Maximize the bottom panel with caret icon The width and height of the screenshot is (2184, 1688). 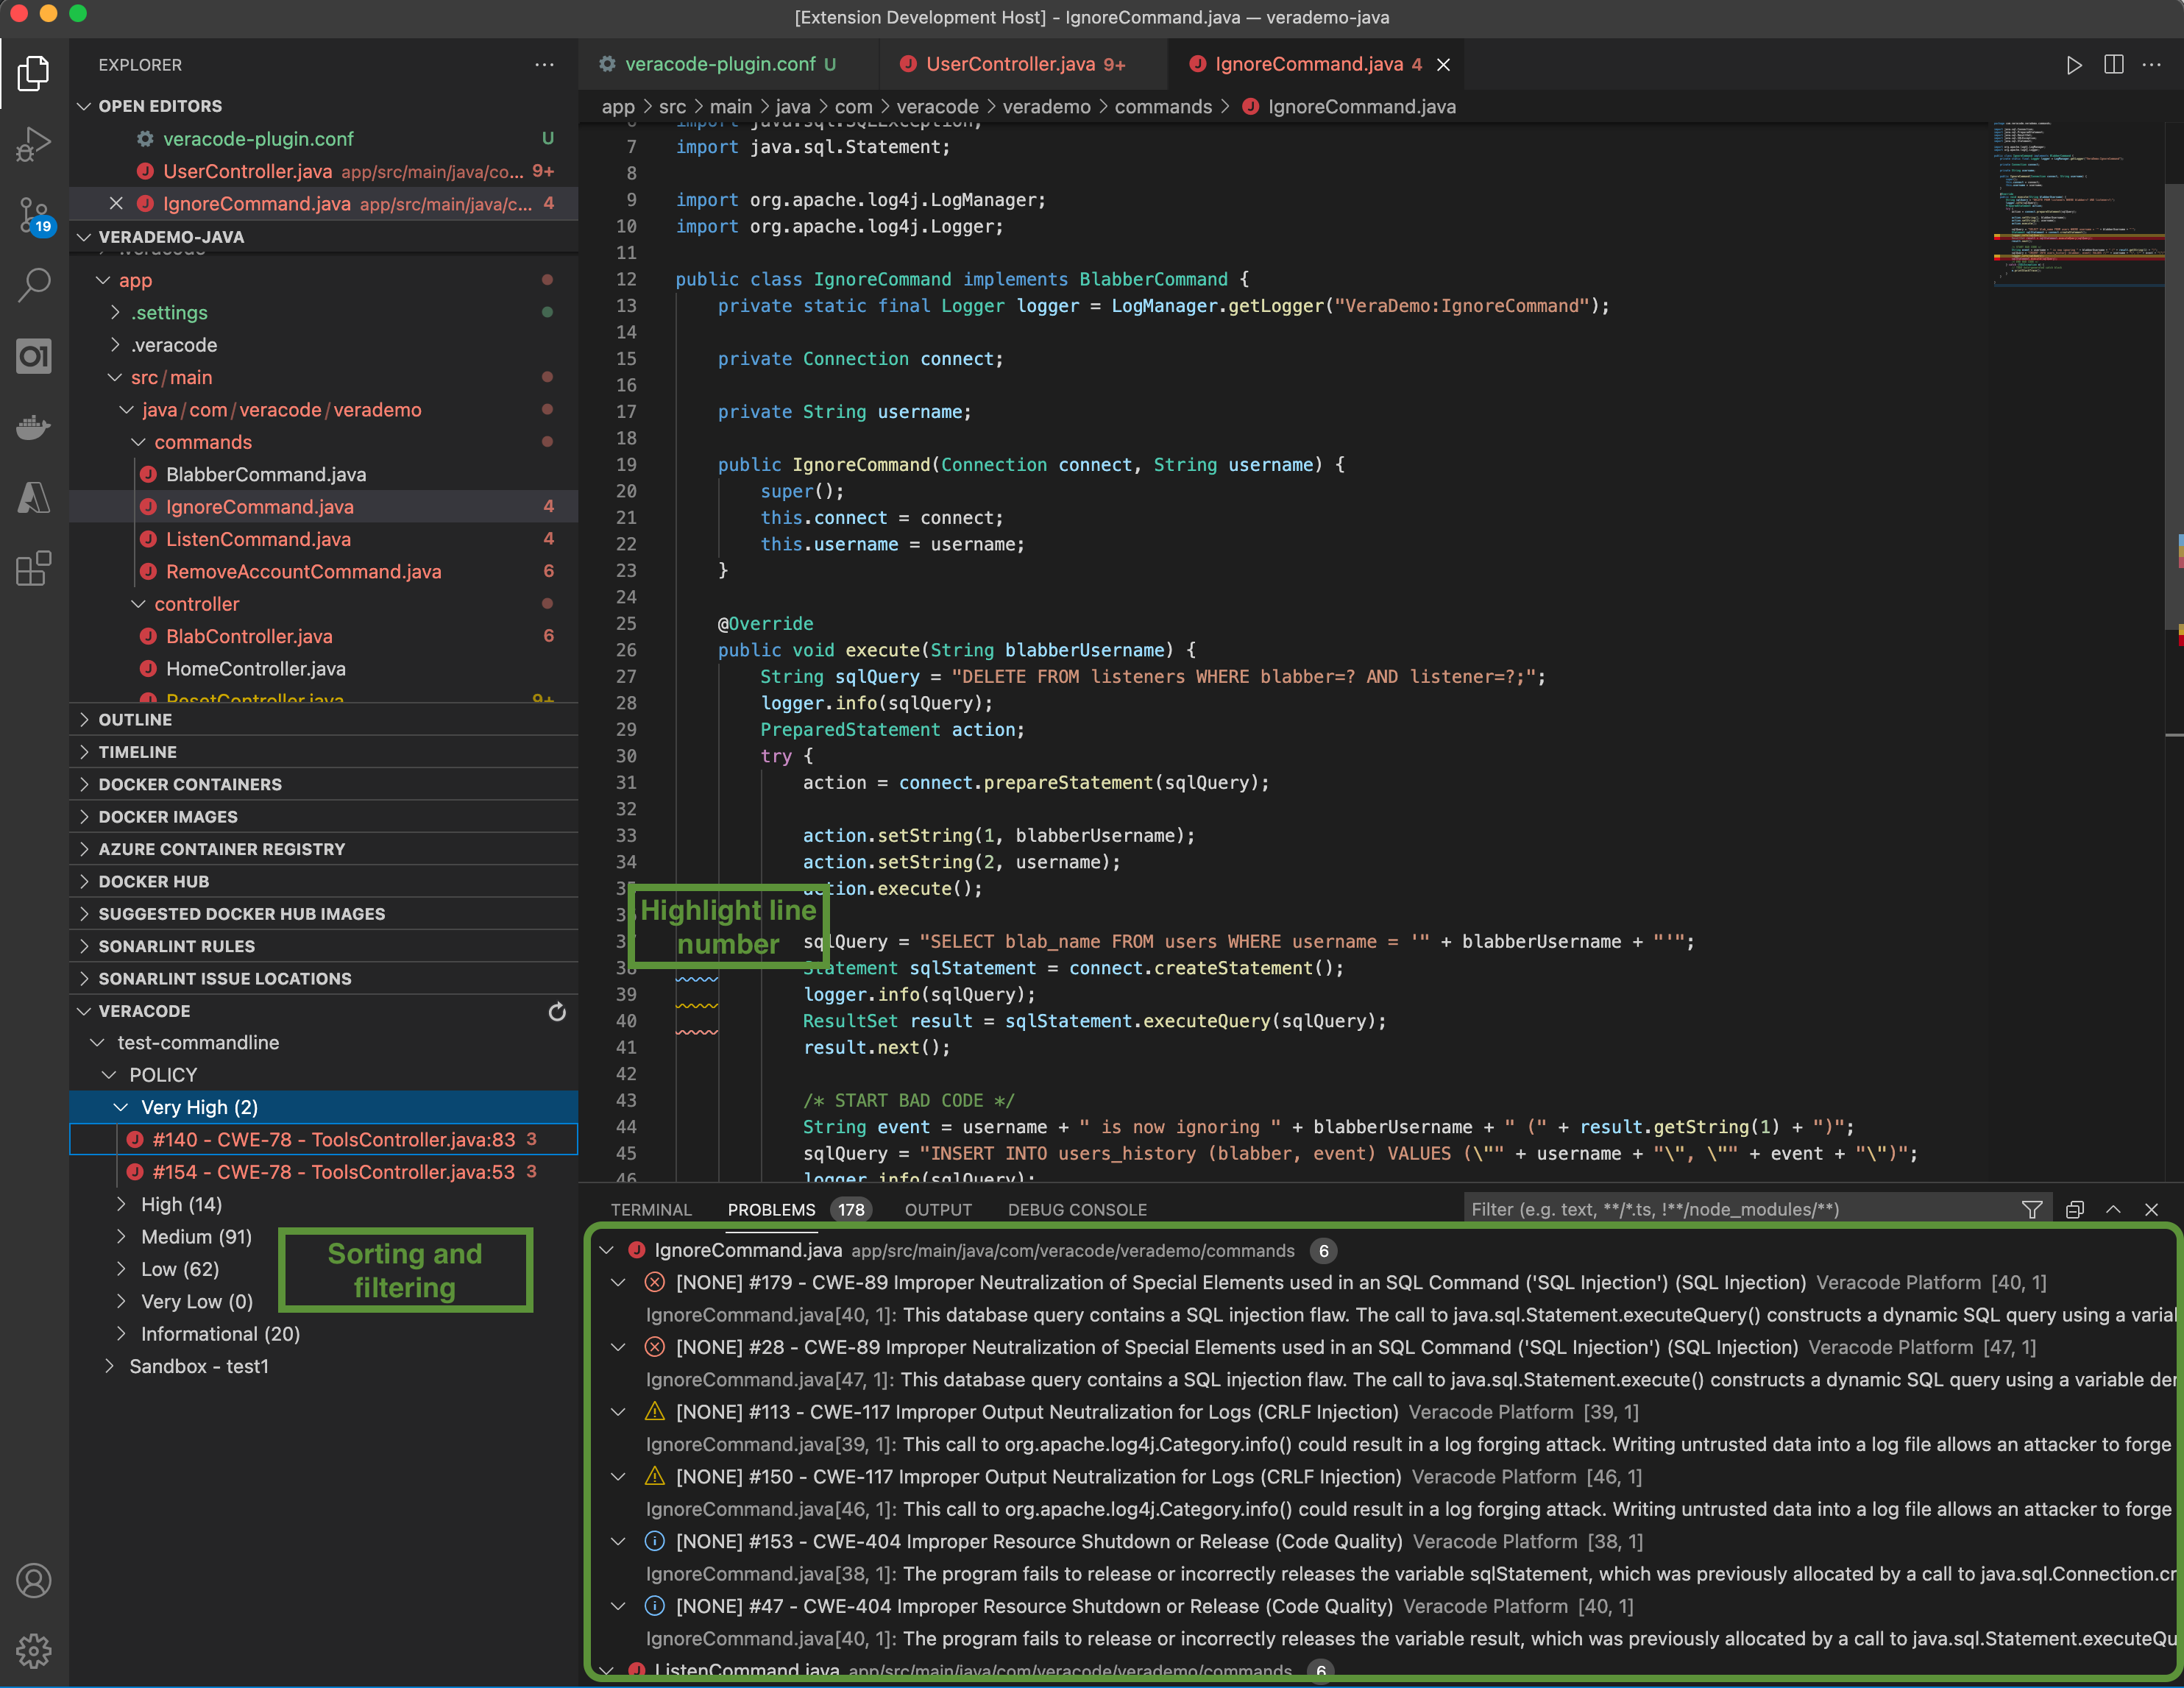click(2113, 1210)
